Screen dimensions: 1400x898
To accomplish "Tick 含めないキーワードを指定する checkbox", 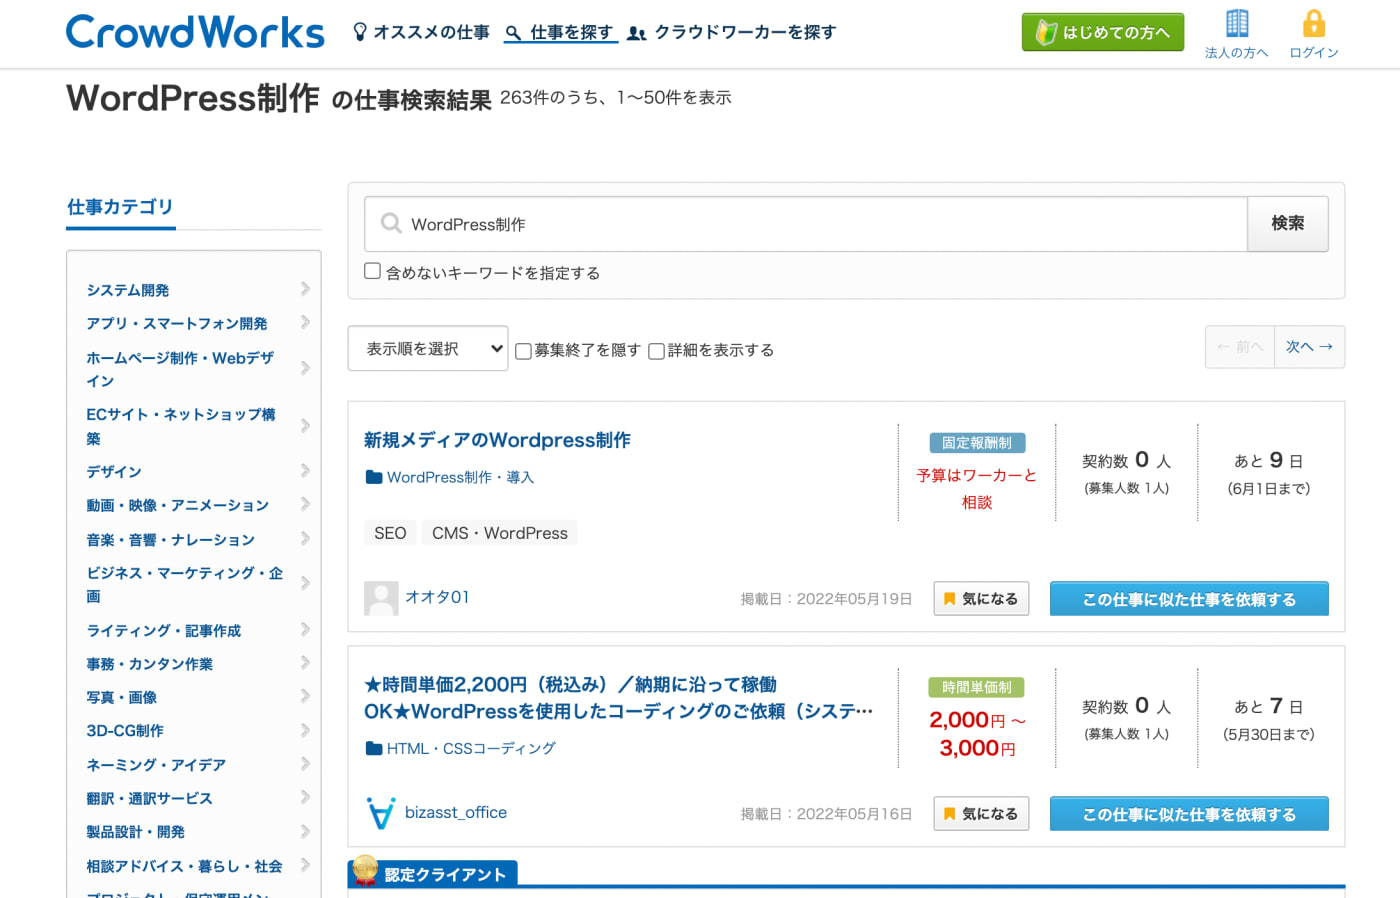I will (x=372, y=271).
